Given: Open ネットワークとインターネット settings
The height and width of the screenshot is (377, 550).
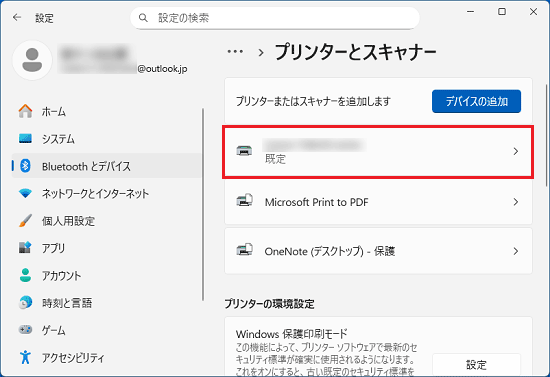Looking at the screenshot, I should [x=107, y=193].
